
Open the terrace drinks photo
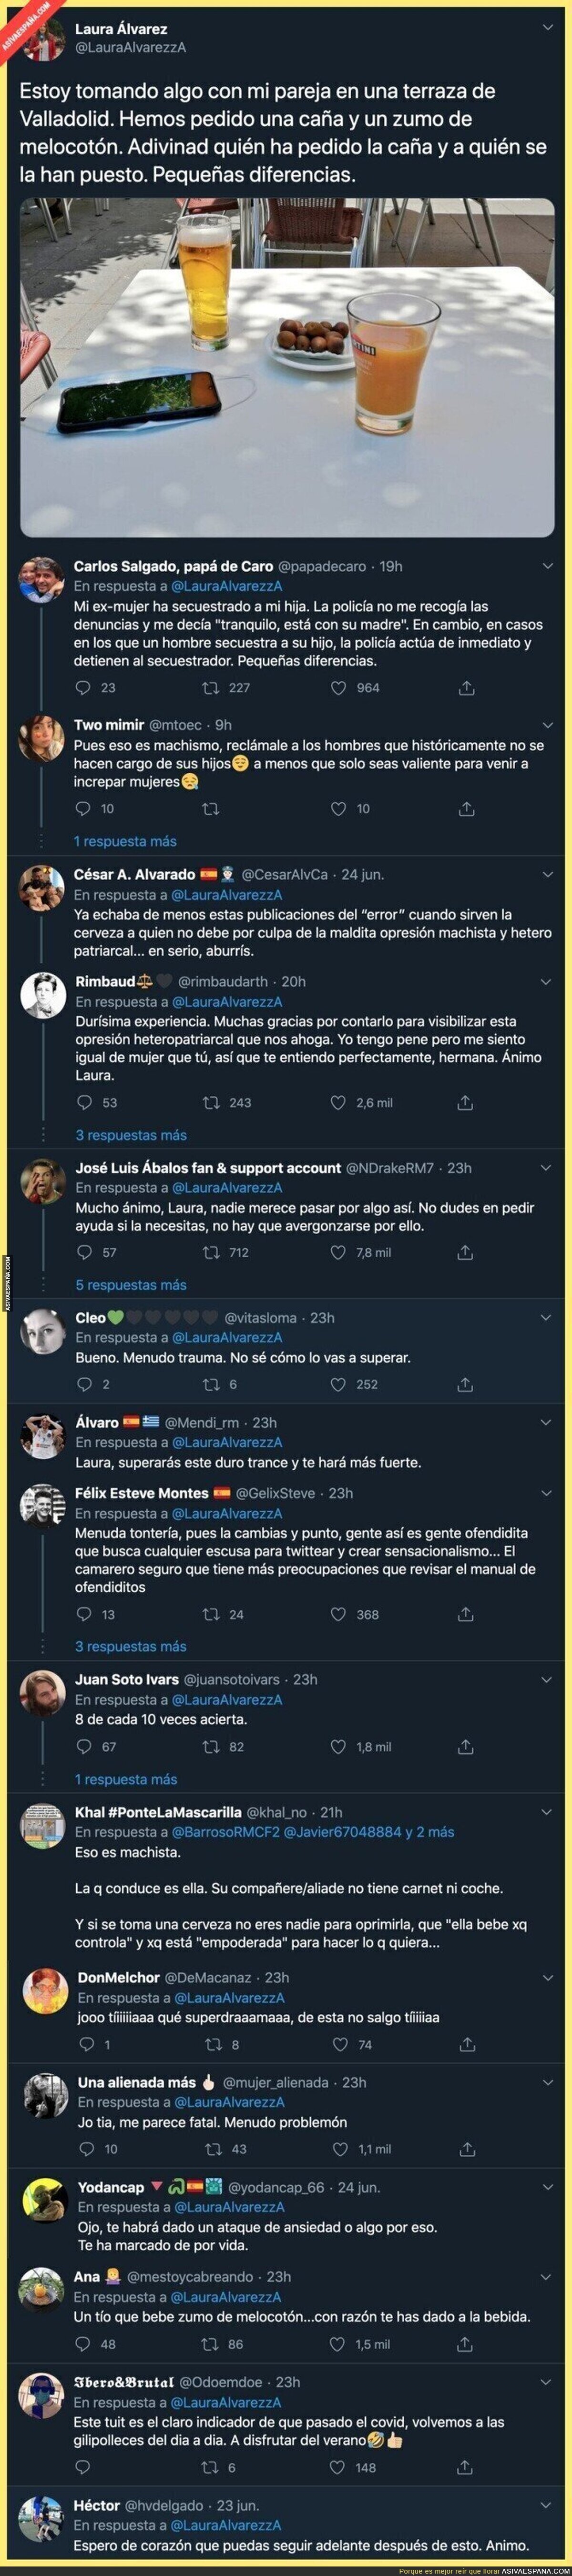tap(287, 367)
